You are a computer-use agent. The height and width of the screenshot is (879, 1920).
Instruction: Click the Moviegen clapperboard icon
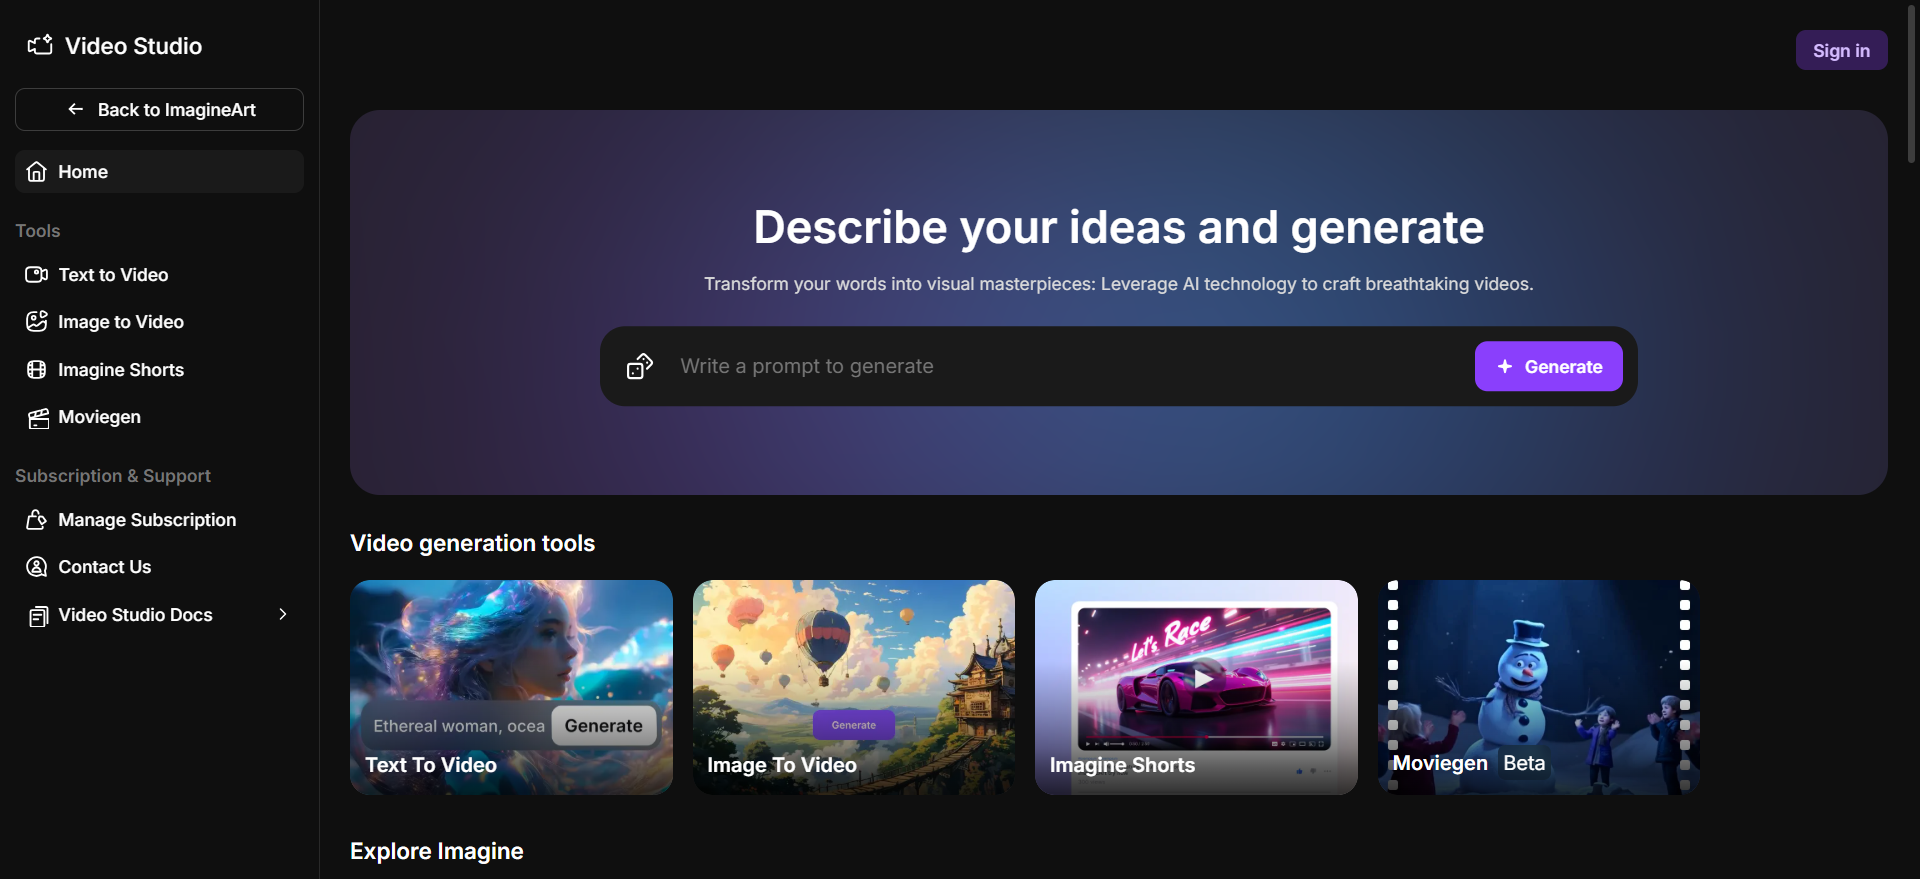tap(38, 418)
